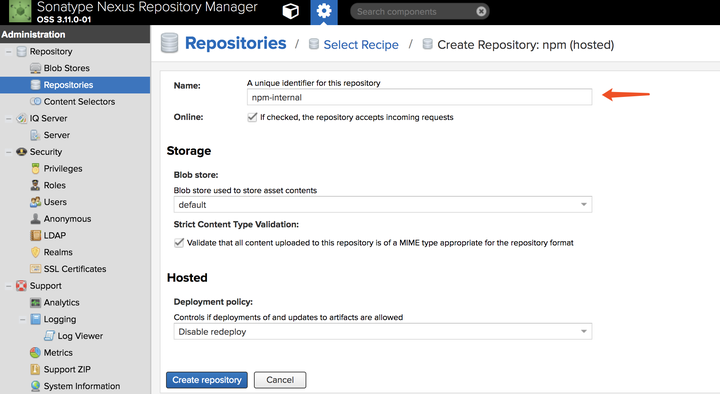Image resolution: width=720 pixels, height=394 pixels.
Task: Click the LDAP book icon
Action: pyautogui.click(x=35, y=236)
